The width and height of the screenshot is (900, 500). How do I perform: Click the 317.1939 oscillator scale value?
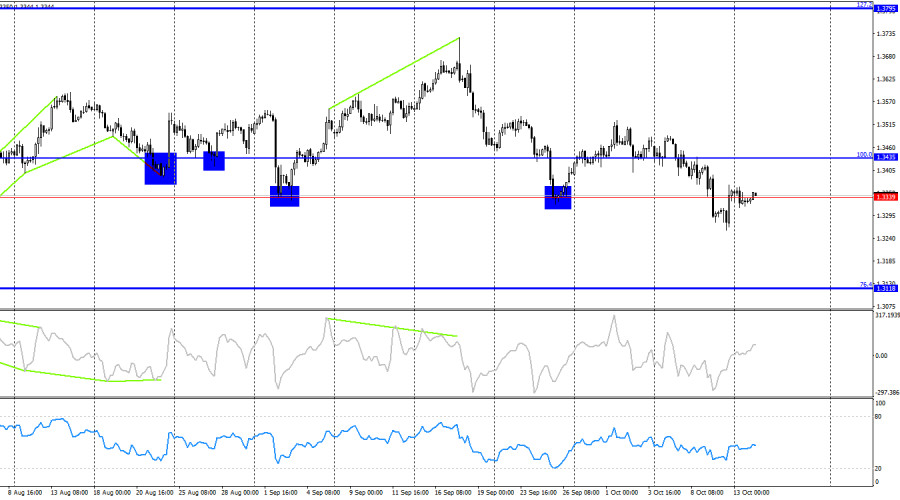[885, 316]
